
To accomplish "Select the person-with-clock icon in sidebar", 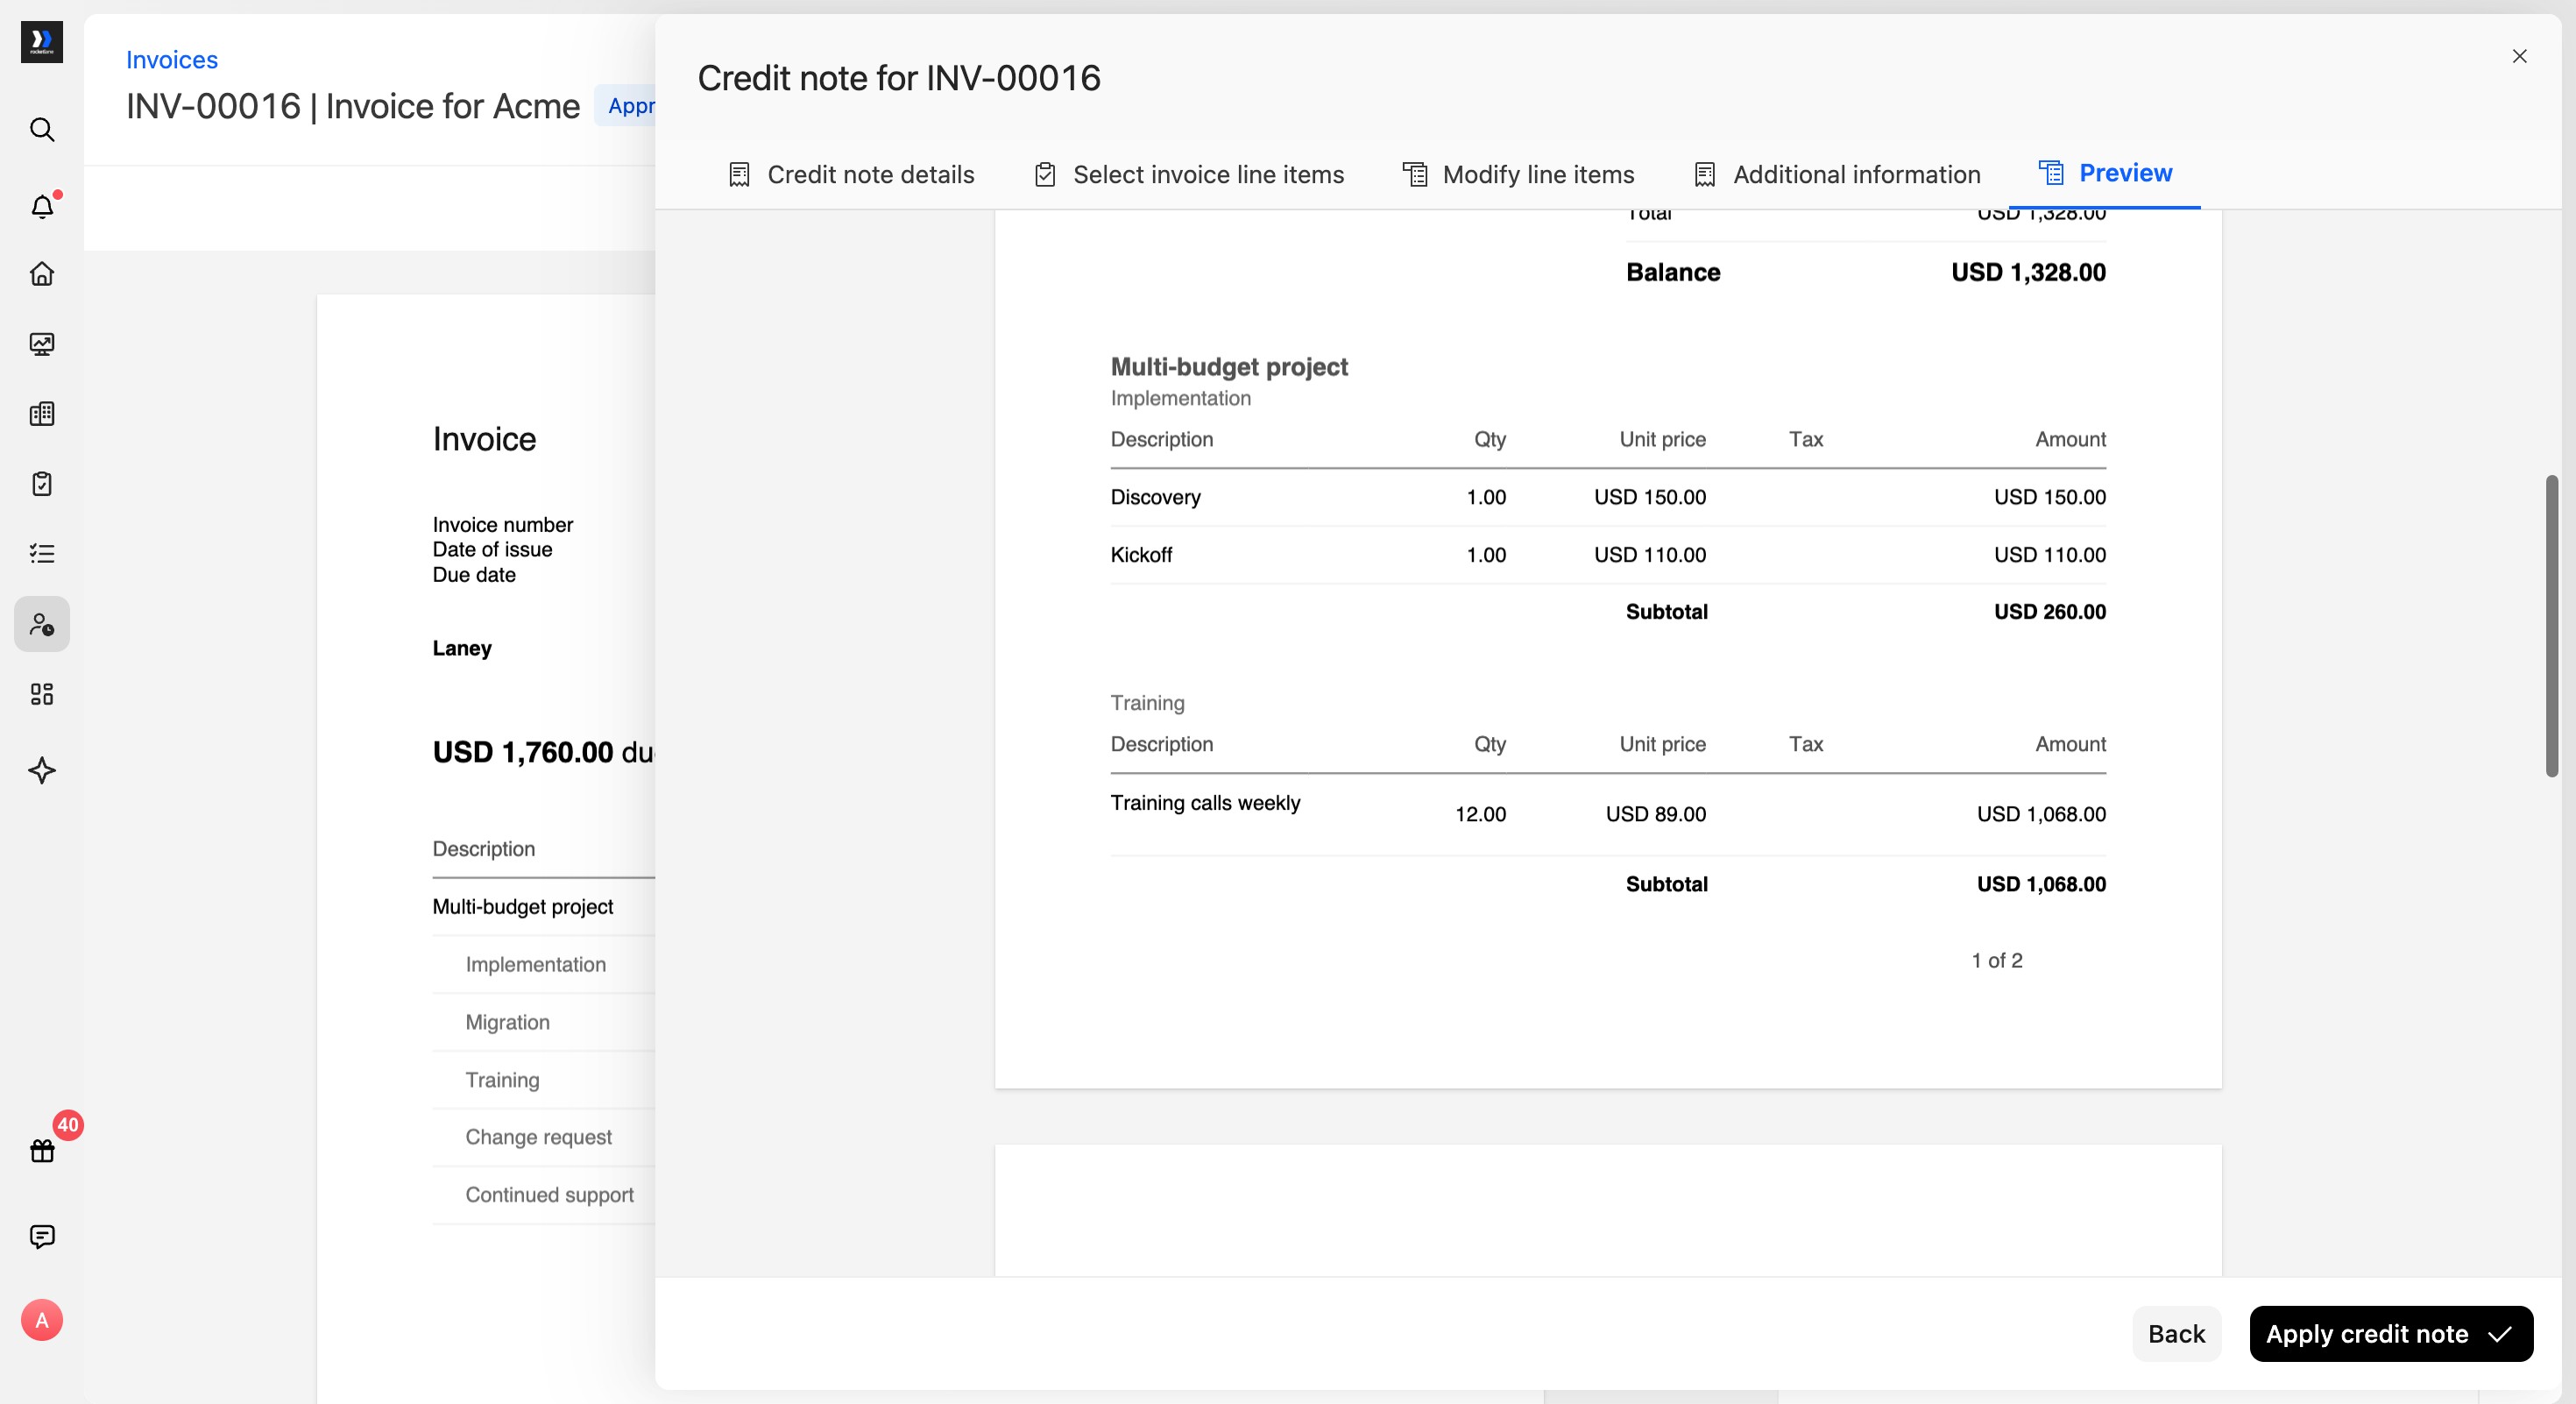I will [x=42, y=624].
